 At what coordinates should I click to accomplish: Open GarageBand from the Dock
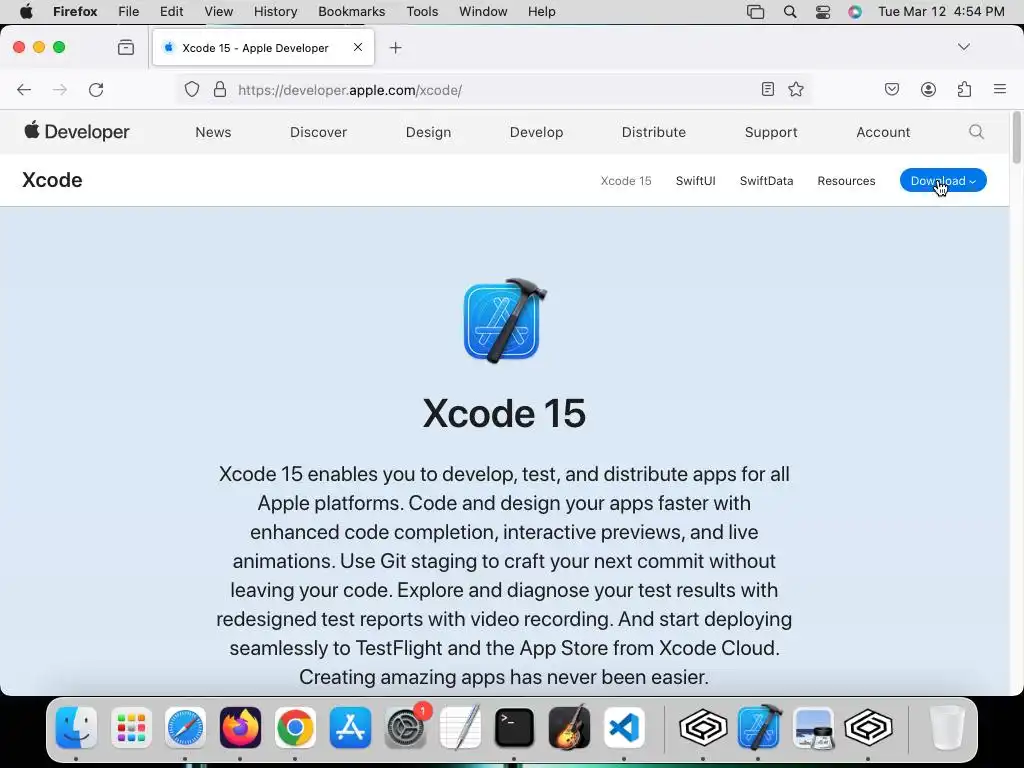[569, 728]
